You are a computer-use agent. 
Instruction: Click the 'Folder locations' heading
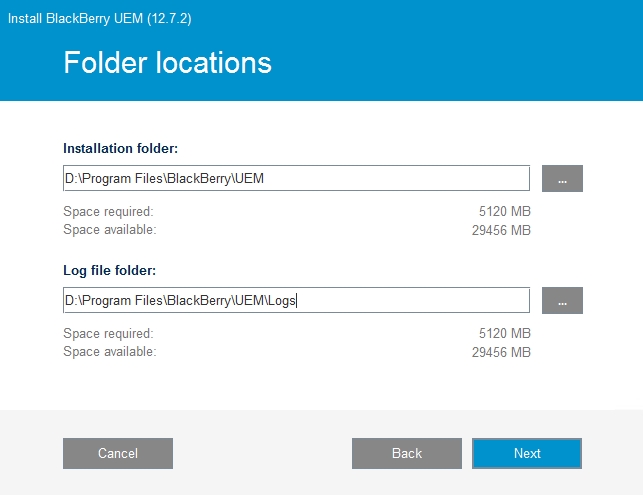tap(167, 62)
